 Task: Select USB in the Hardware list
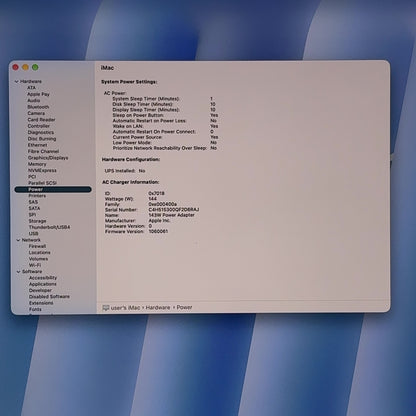click(33, 234)
